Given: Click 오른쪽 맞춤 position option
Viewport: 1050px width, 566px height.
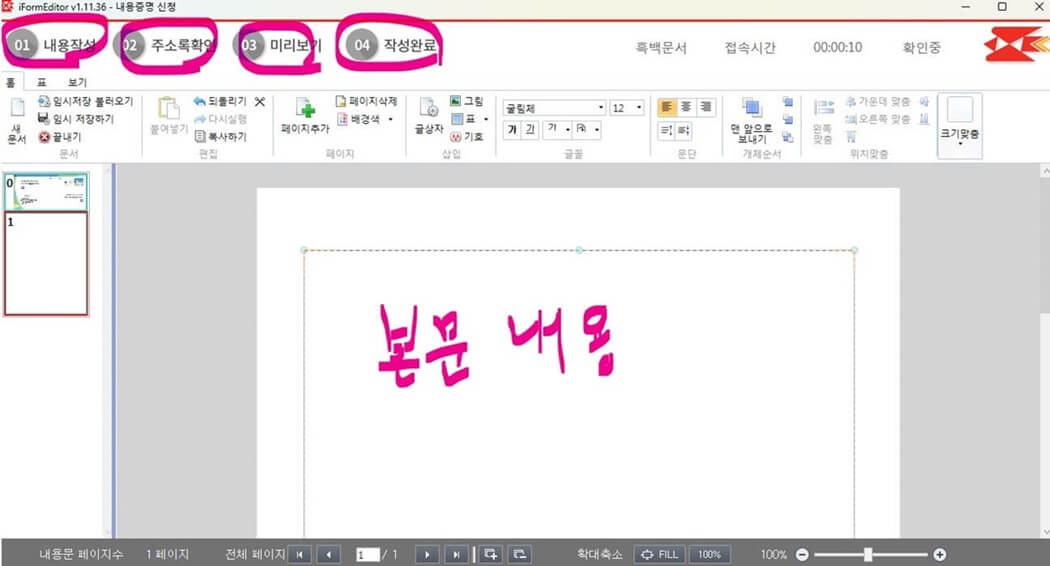Looking at the screenshot, I should pos(877,119).
